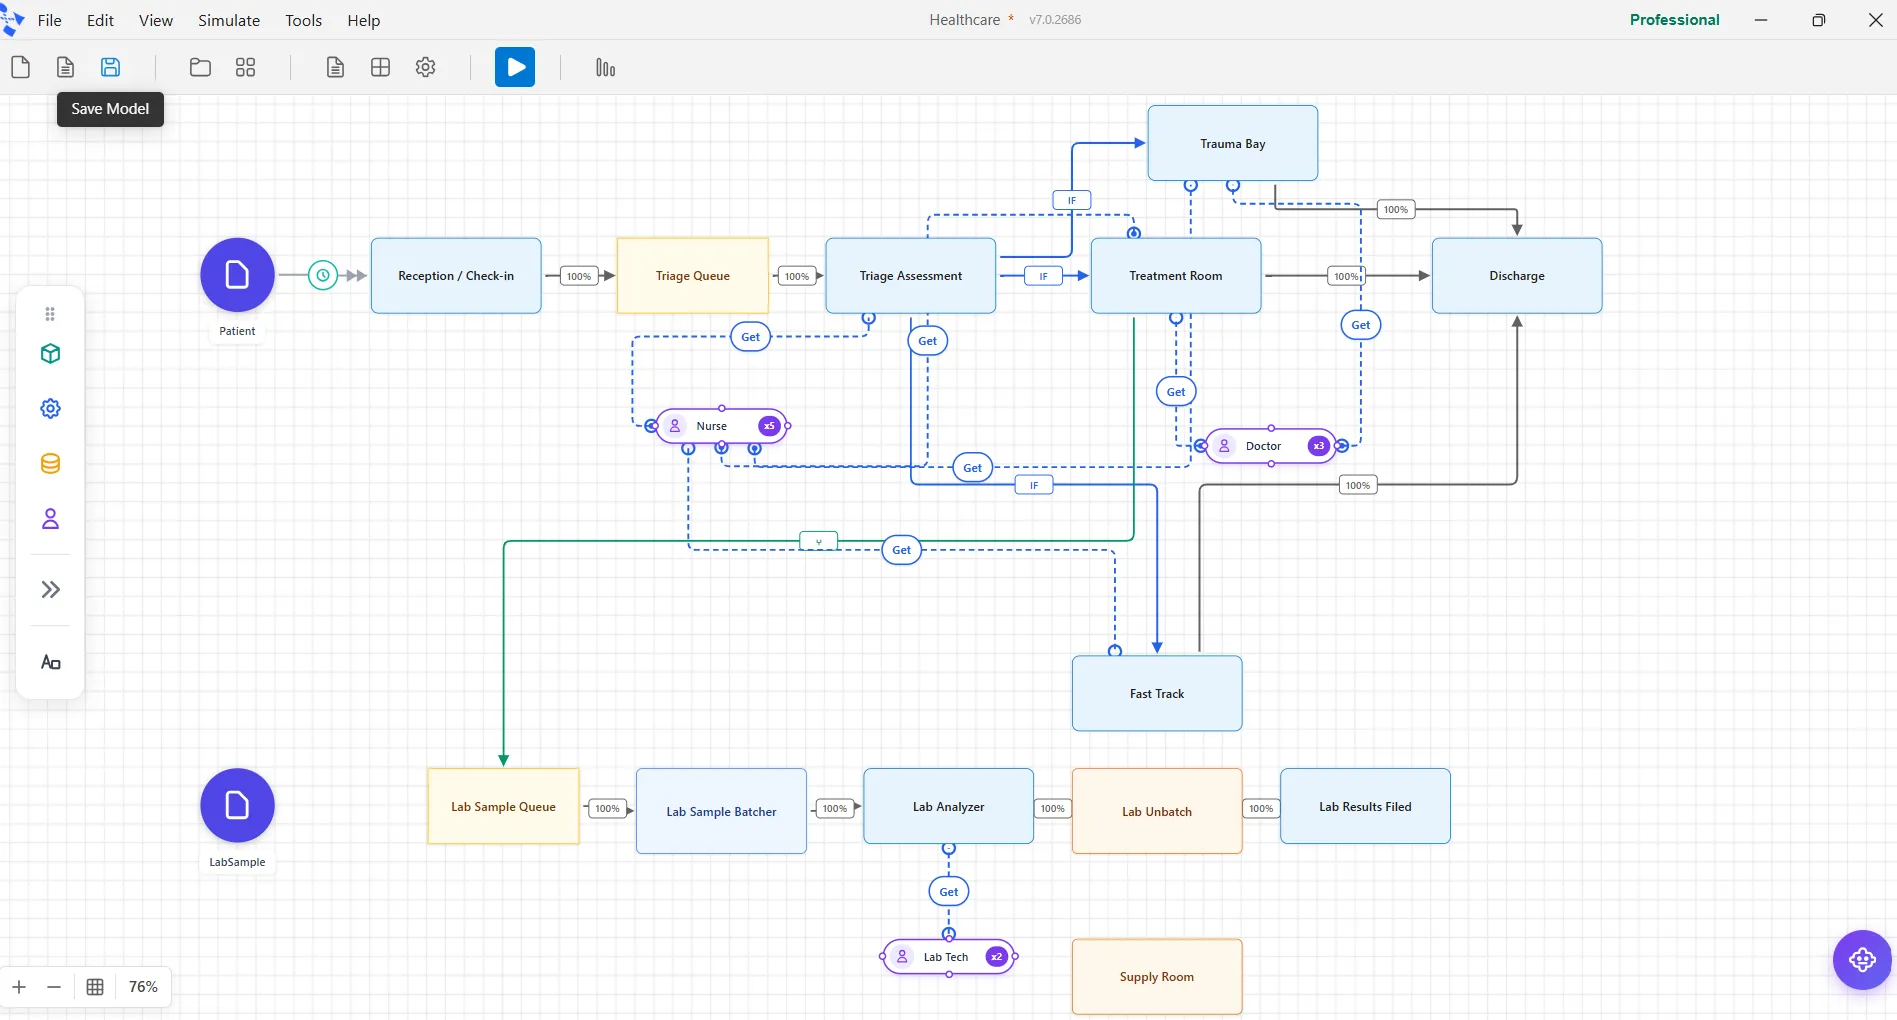This screenshot has height=1020, width=1897.
Task: Select the Reception / Check-in activity
Action: tap(456, 276)
